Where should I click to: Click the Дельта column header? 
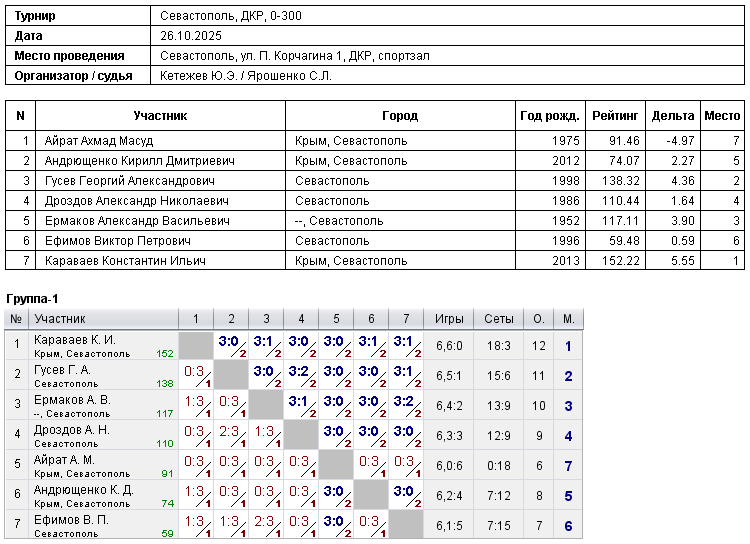[672, 116]
